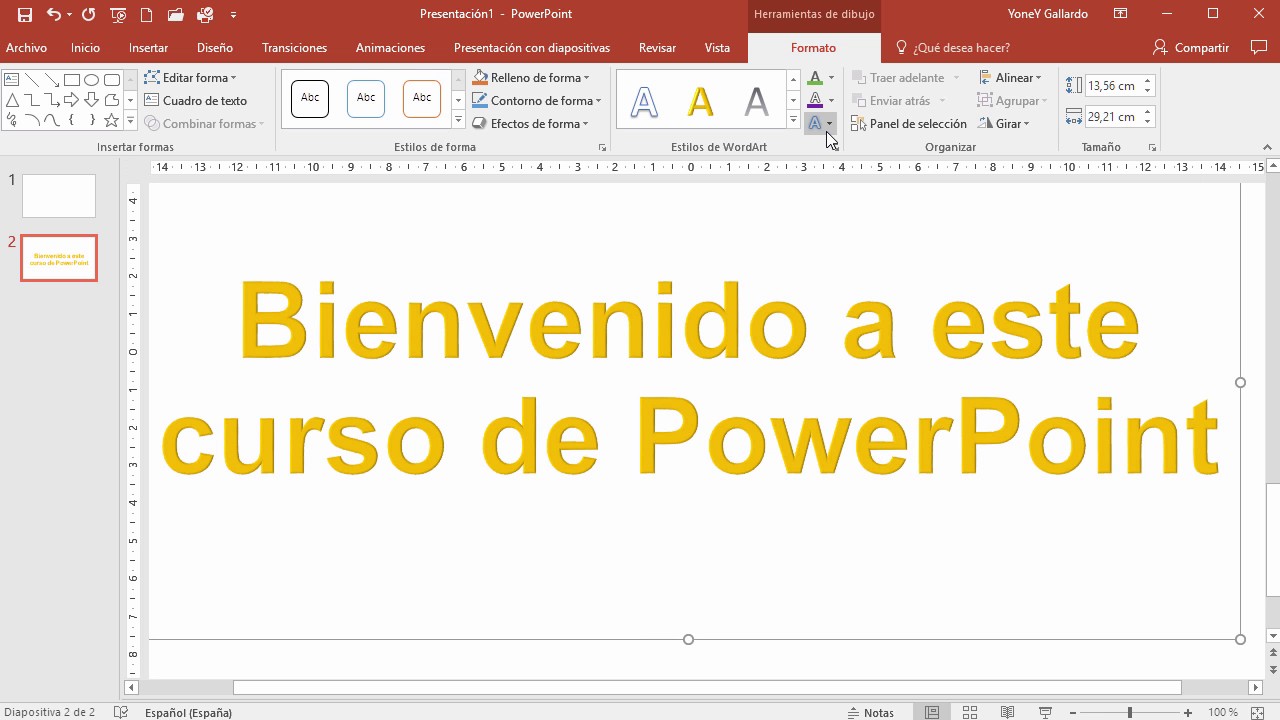Select slide 2 thumbnail
The height and width of the screenshot is (720, 1280).
(59, 258)
